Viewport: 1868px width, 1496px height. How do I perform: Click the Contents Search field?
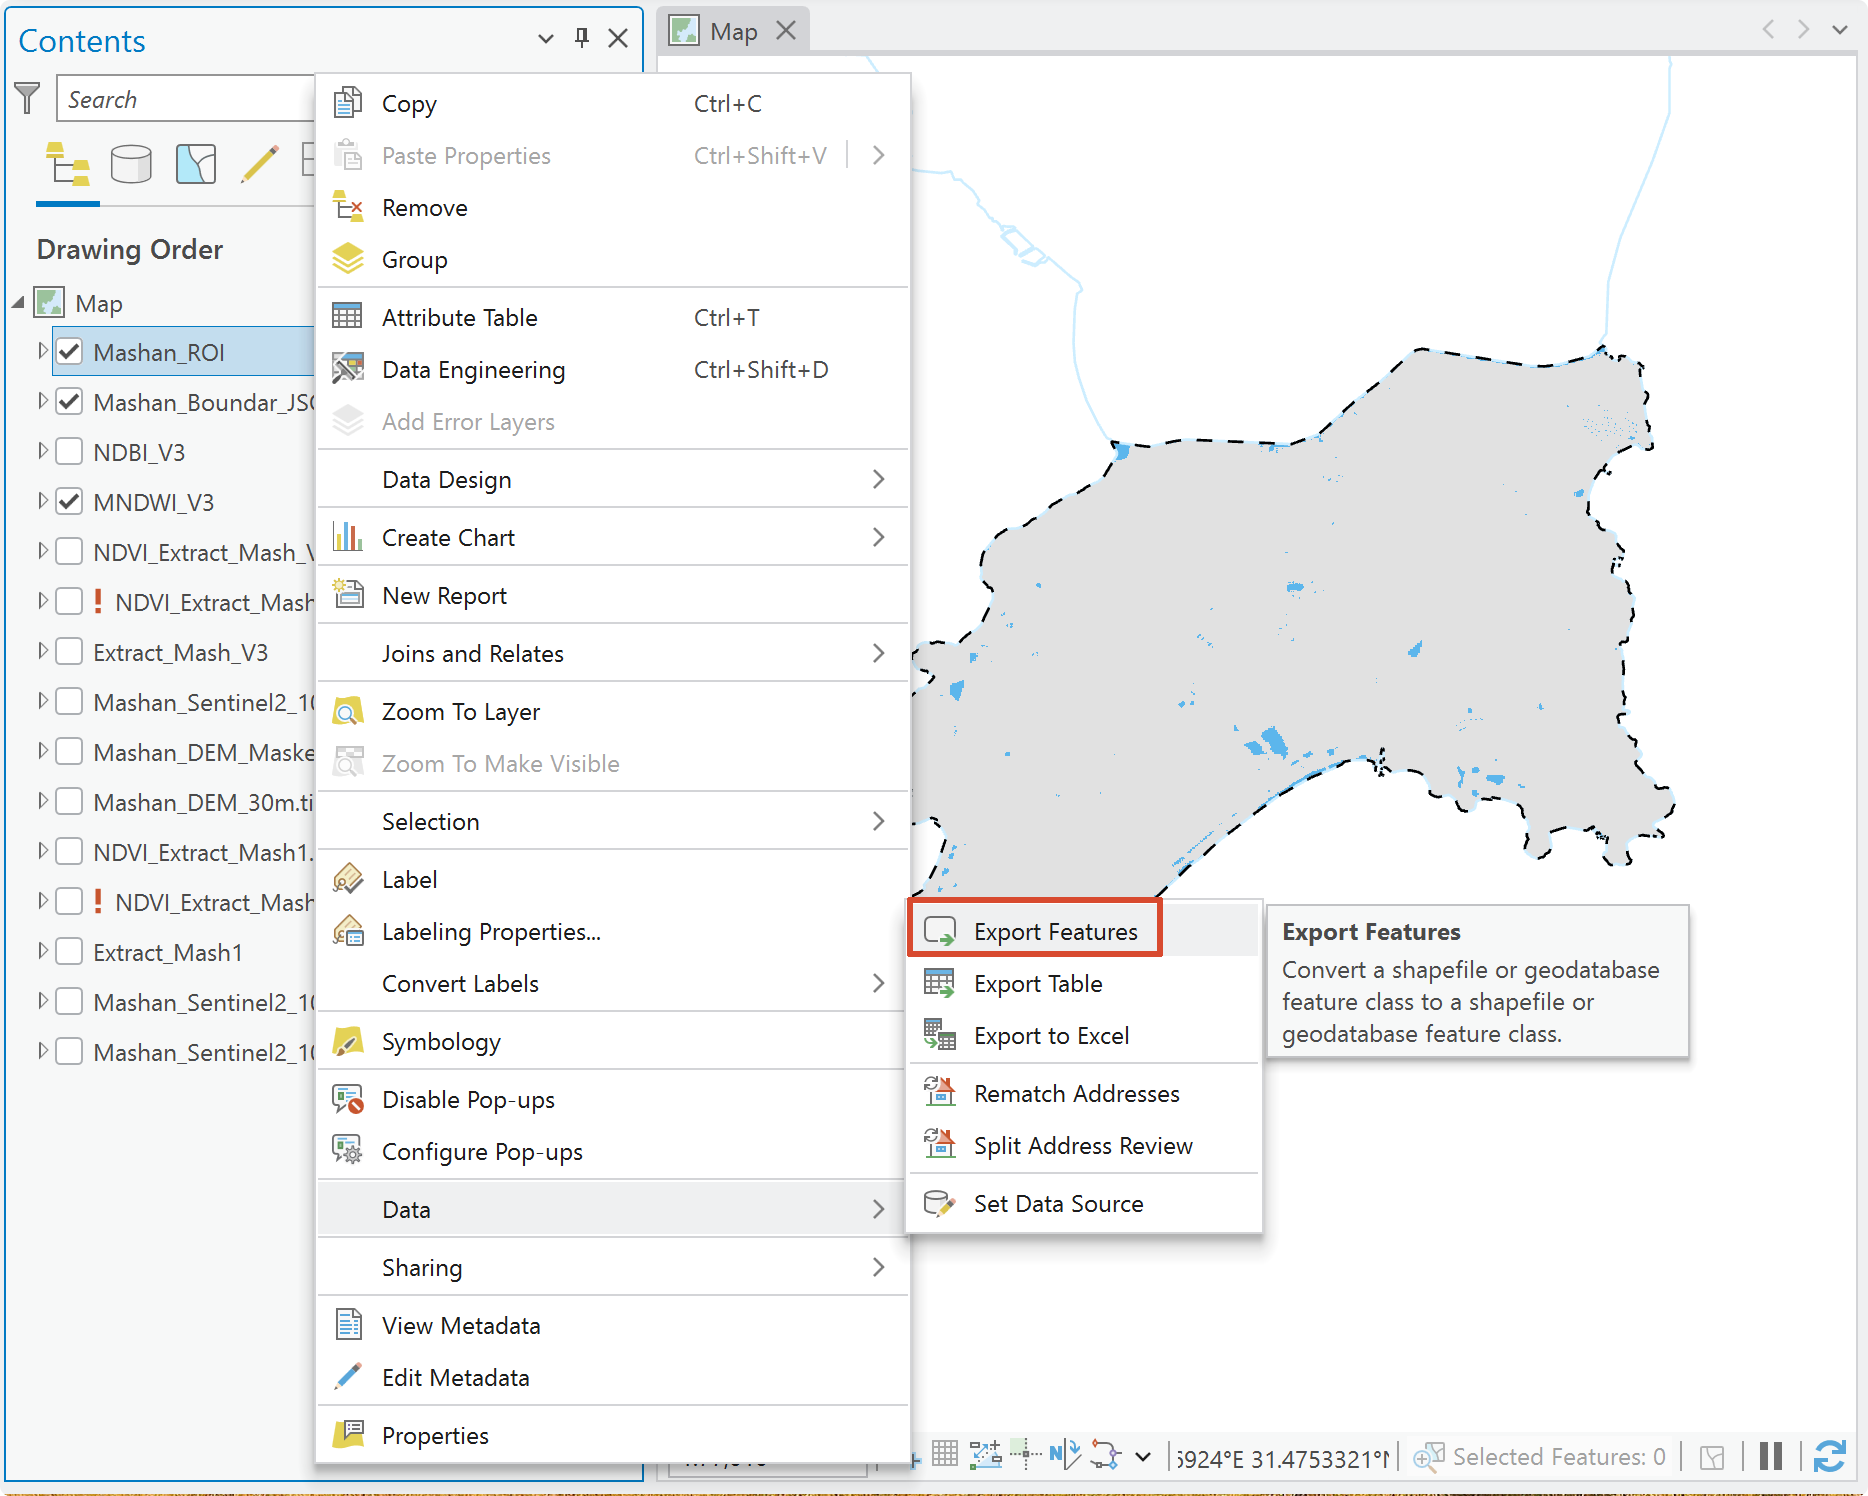point(186,99)
